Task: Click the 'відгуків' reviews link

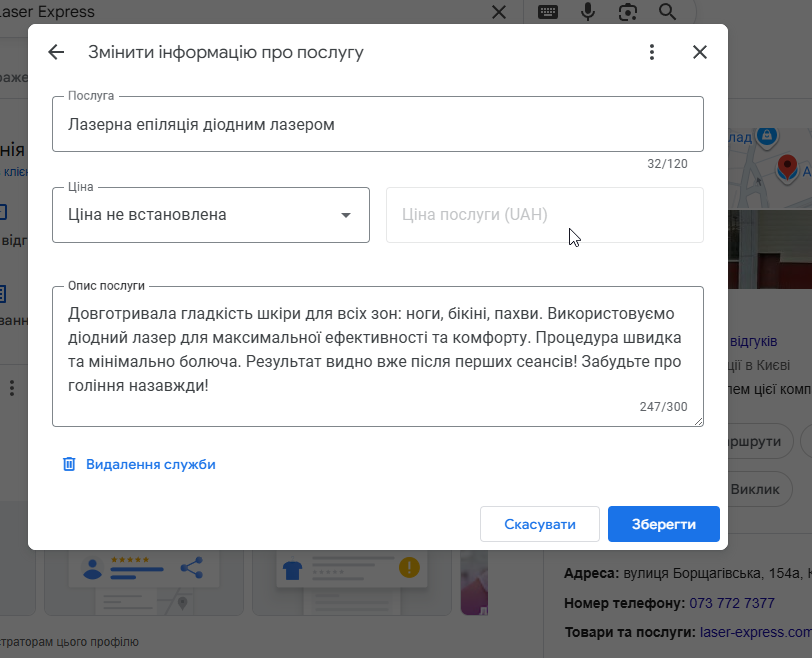Action: tap(753, 341)
